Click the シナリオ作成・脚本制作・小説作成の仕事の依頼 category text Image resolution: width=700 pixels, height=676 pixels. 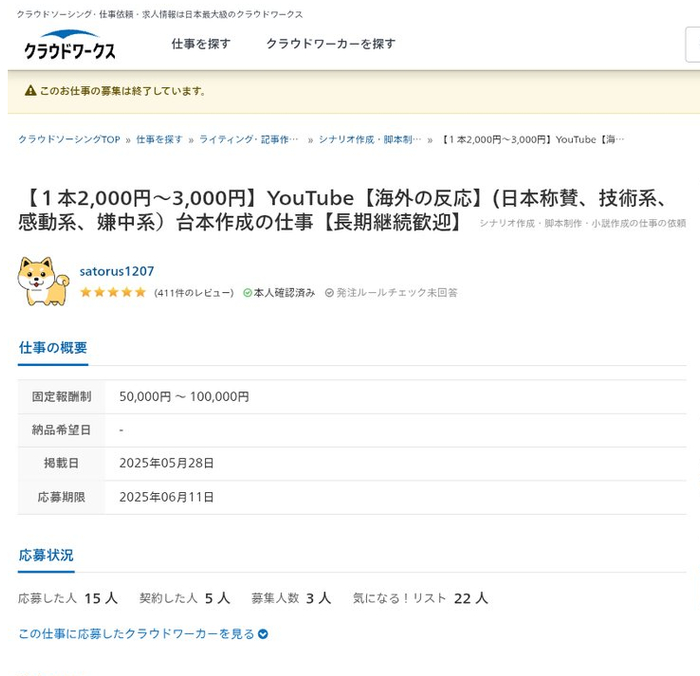583,223
